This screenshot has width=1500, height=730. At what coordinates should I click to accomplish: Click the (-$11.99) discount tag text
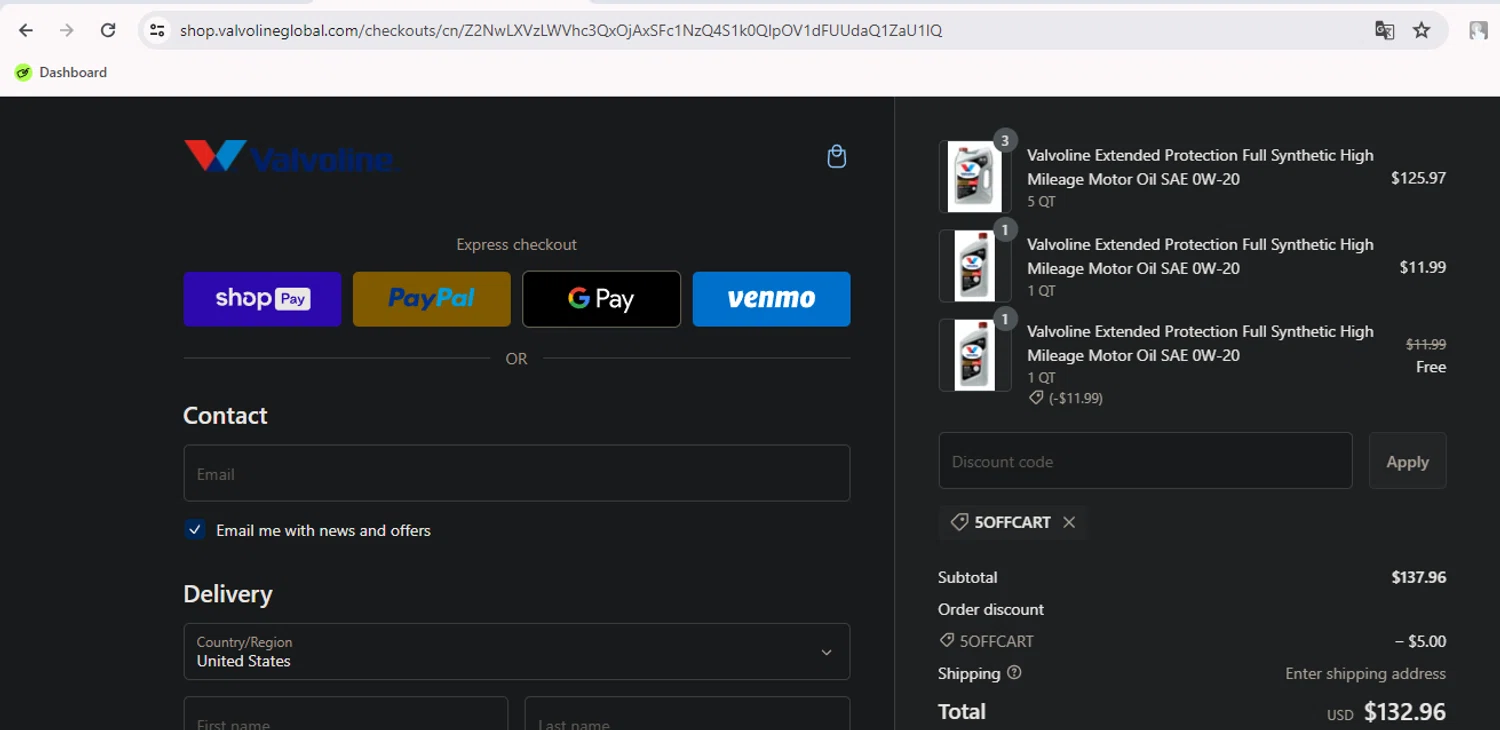tap(1076, 398)
